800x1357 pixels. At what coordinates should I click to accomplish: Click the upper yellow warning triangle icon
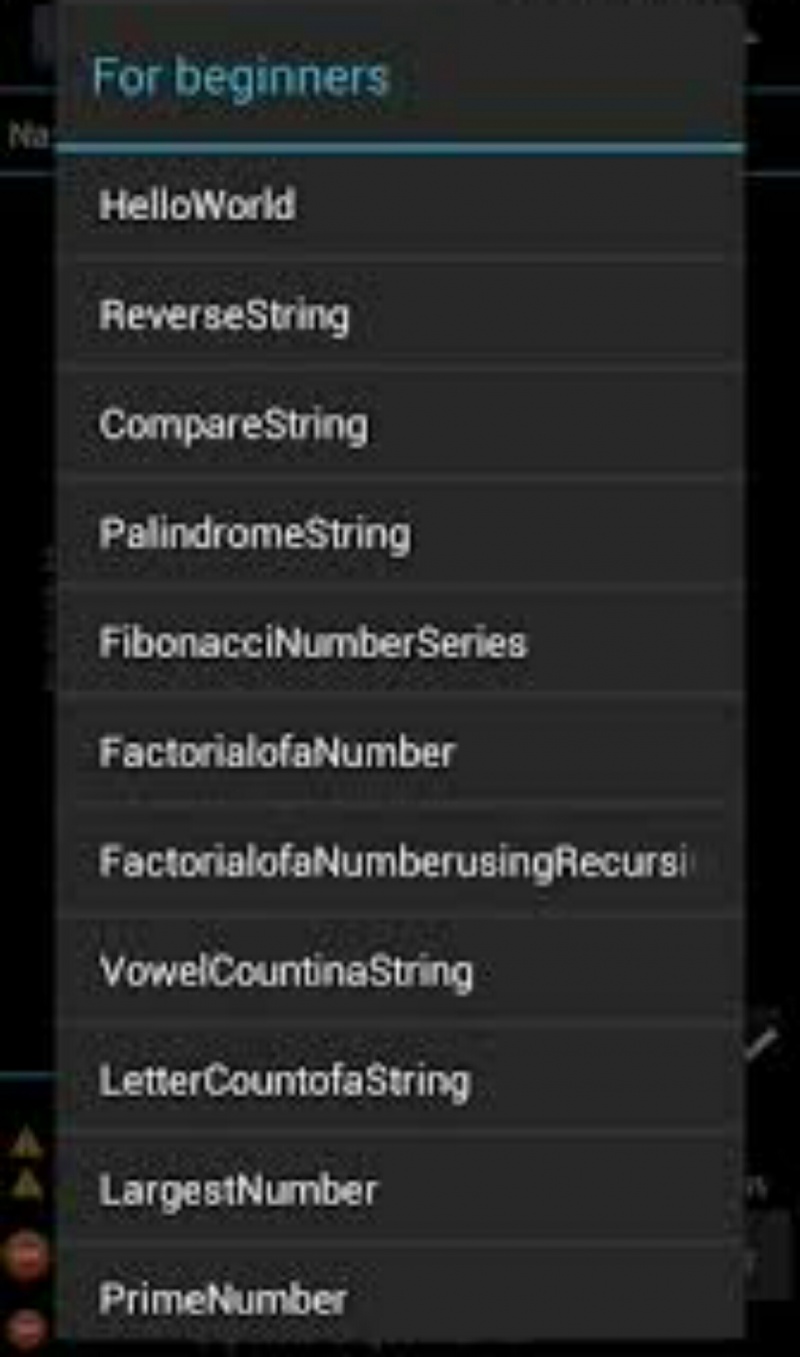26,1143
